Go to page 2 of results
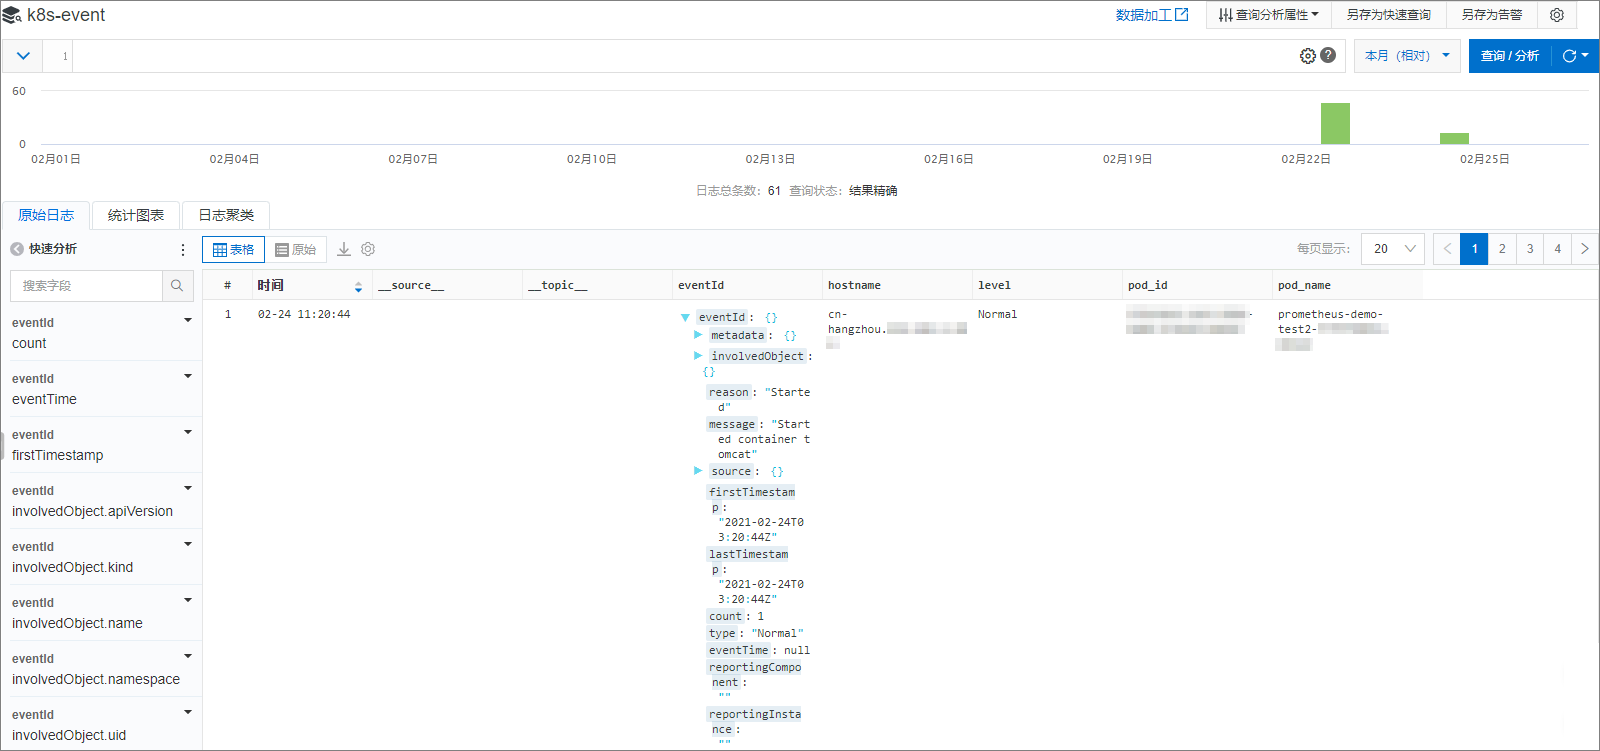Viewport: 1600px width, 751px height. pos(1502,249)
